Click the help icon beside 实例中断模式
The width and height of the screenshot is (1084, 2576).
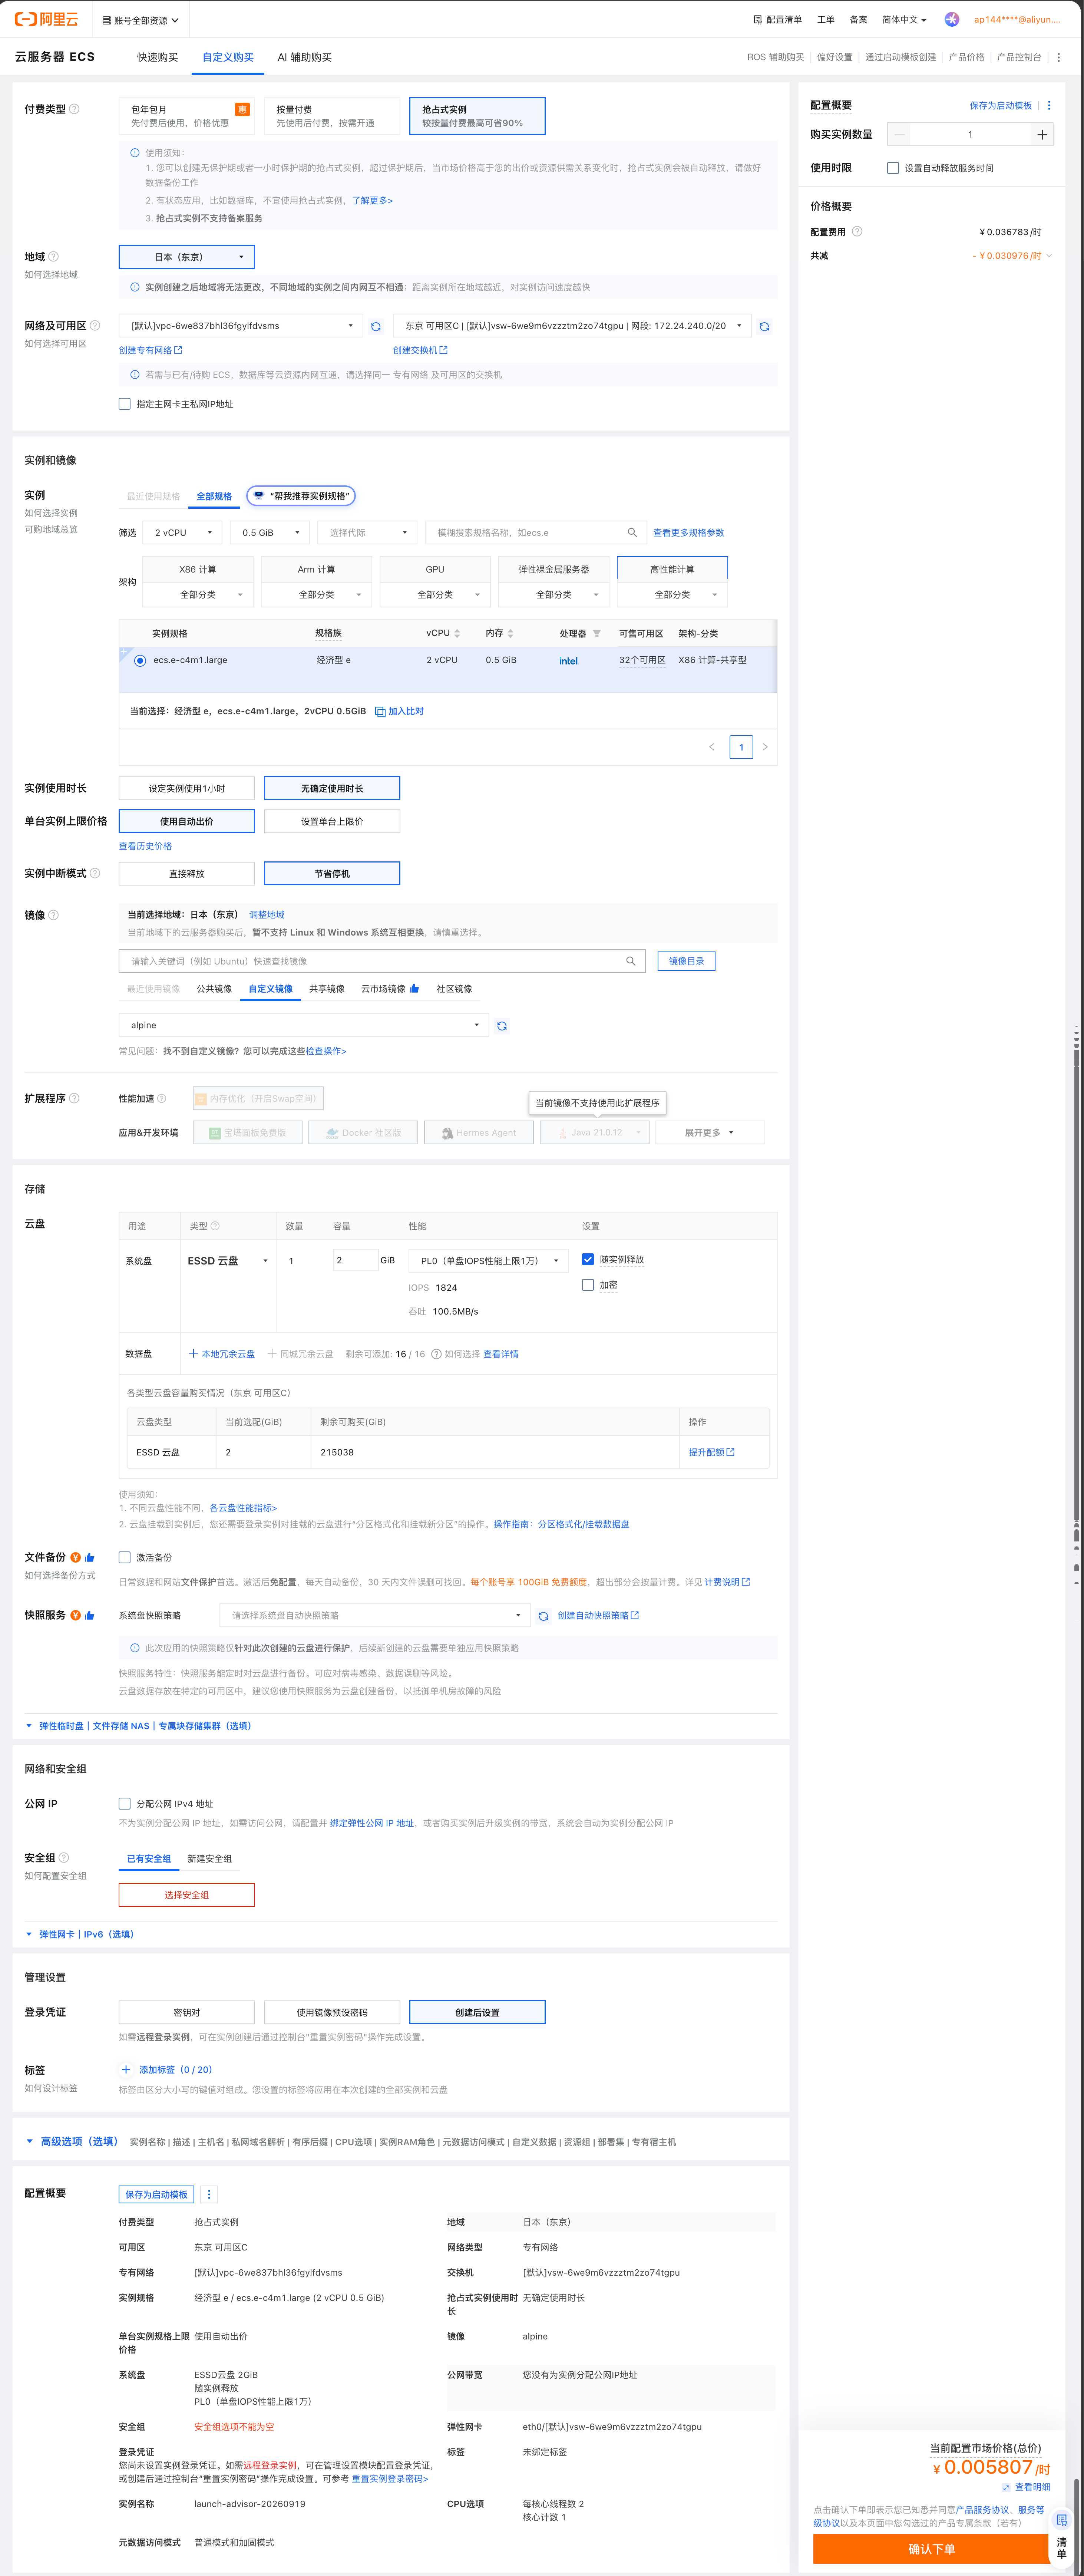pyautogui.click(x=95, y=873)
